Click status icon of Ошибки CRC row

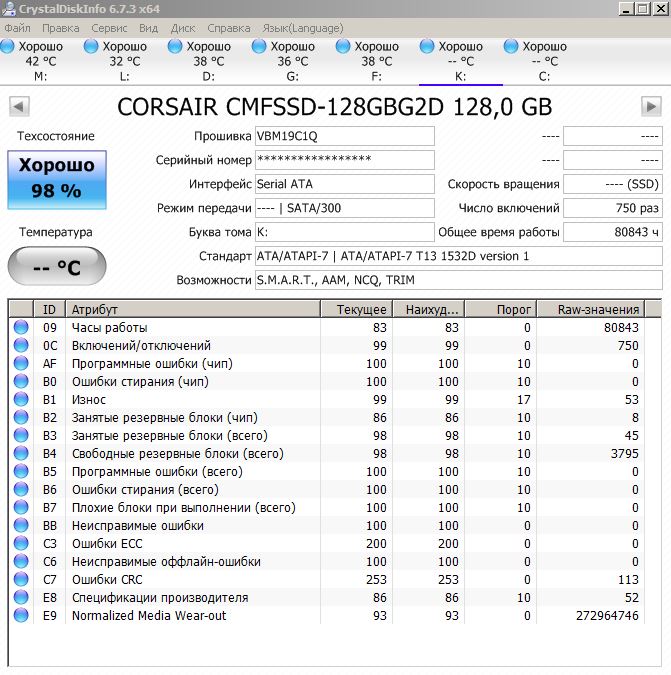21,579
